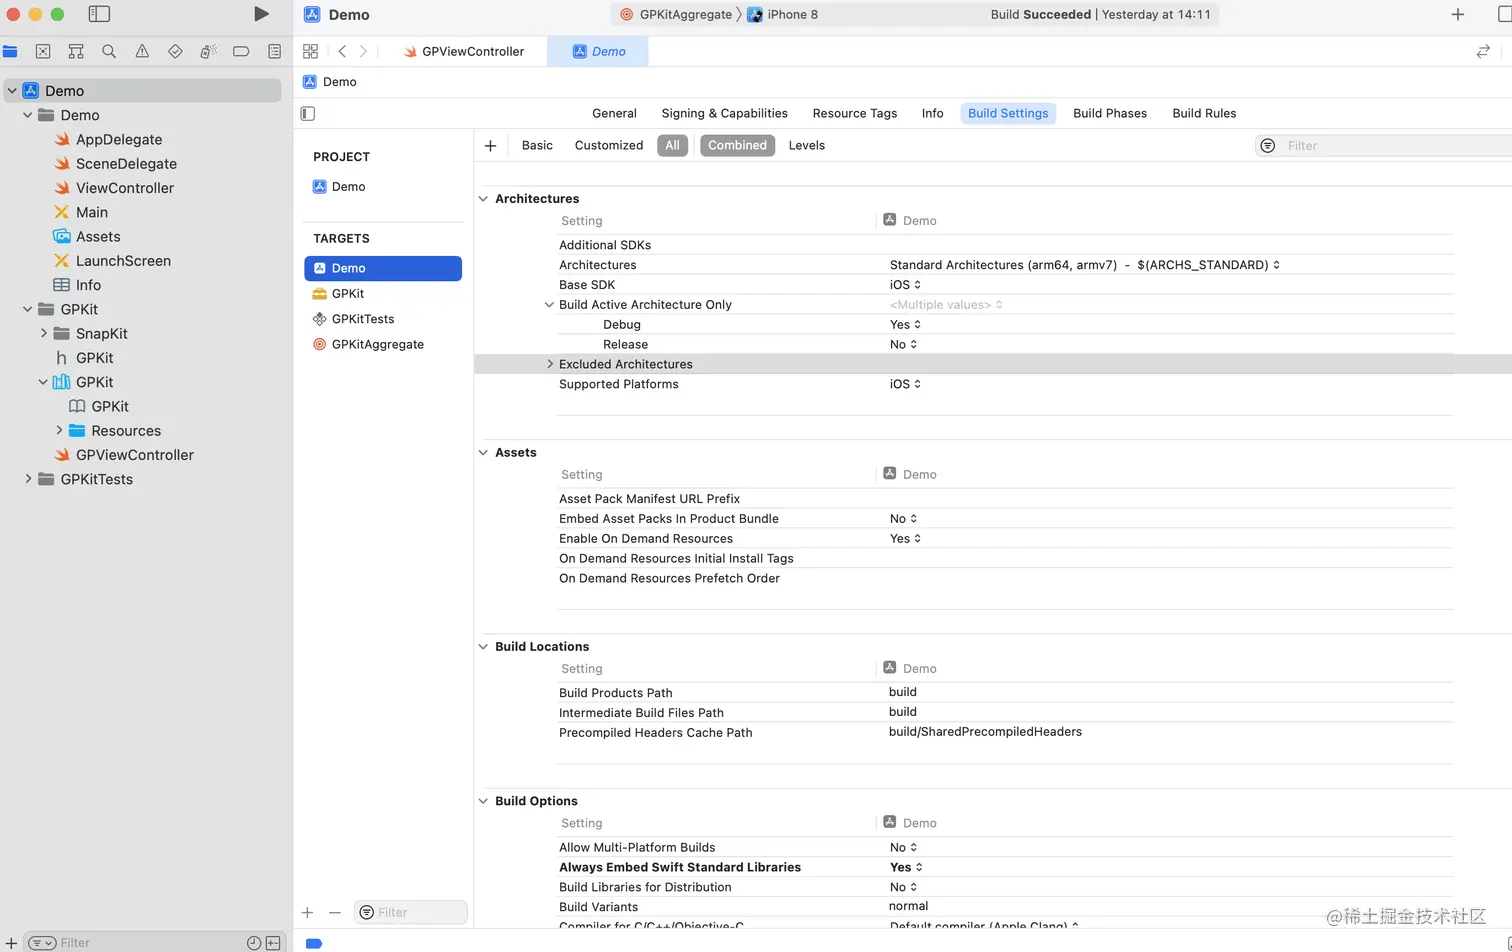Select the Customized settings filter
Screen dimensions: 1512x952
pos(609,145)
